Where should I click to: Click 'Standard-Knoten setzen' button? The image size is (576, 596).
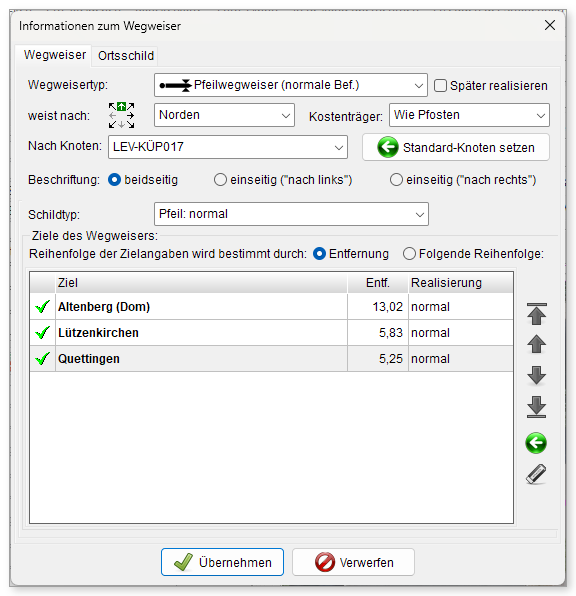[x=455, y=147]
